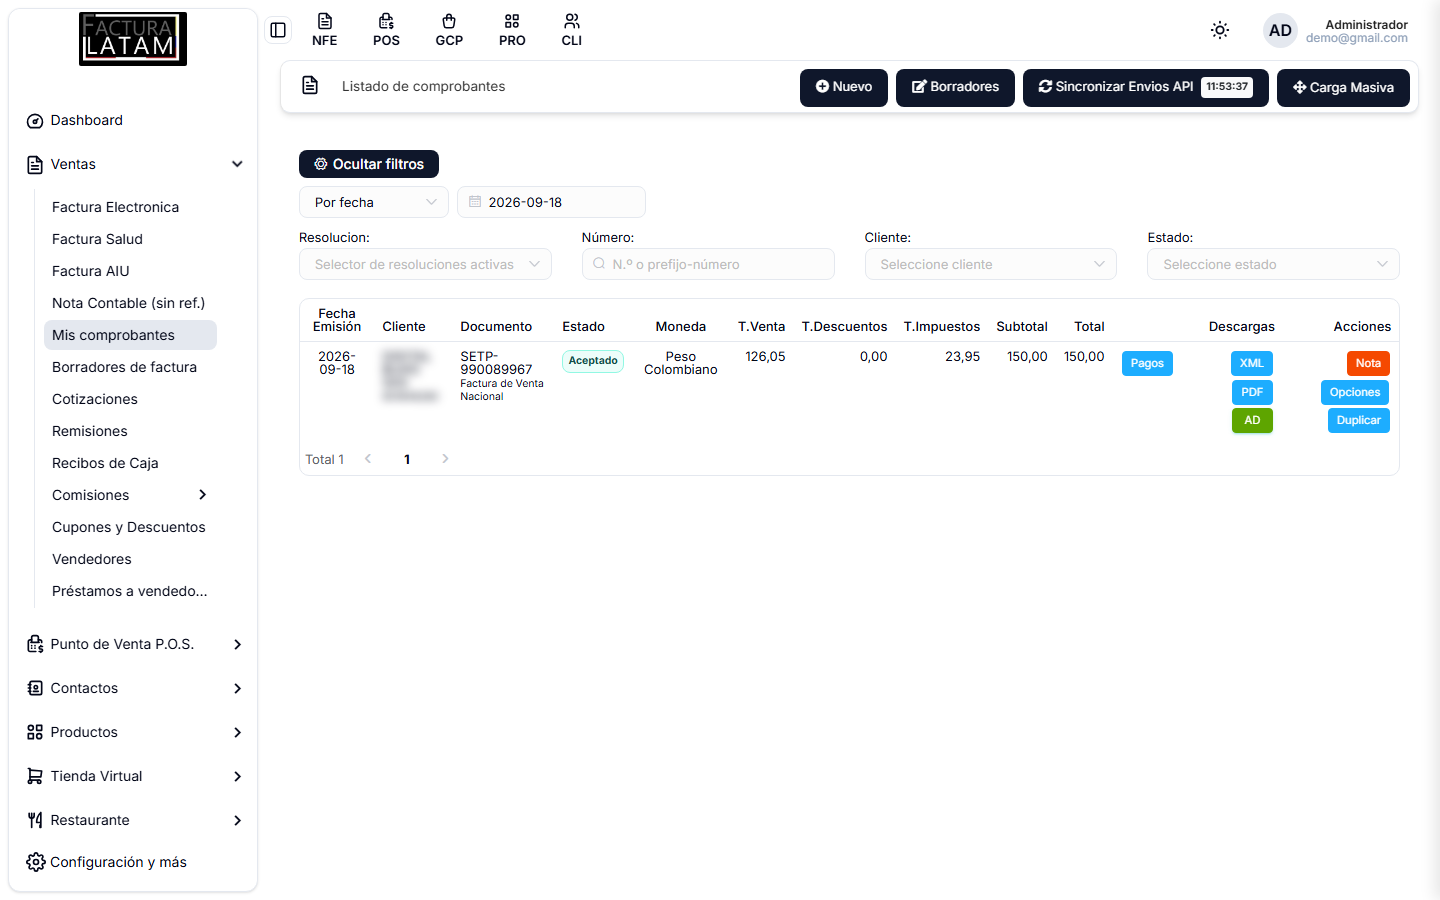Image resolution: width=1440 pixels, height=900 pixels.
Task: Open the CLI module icon
Action: click(572, 30)
